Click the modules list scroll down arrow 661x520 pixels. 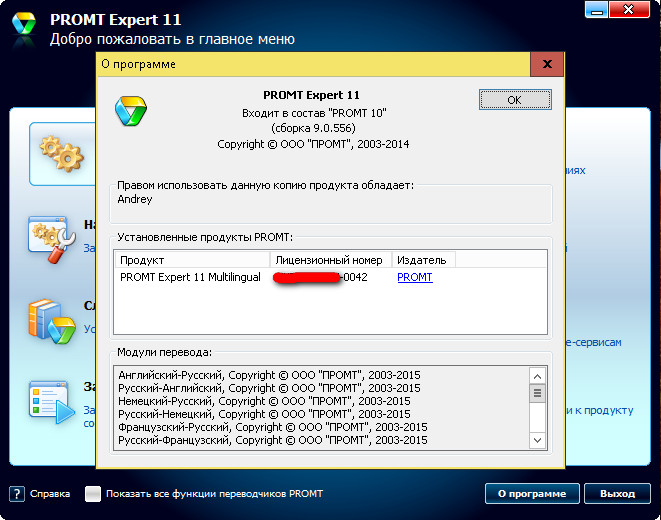[x=537, y=440]
